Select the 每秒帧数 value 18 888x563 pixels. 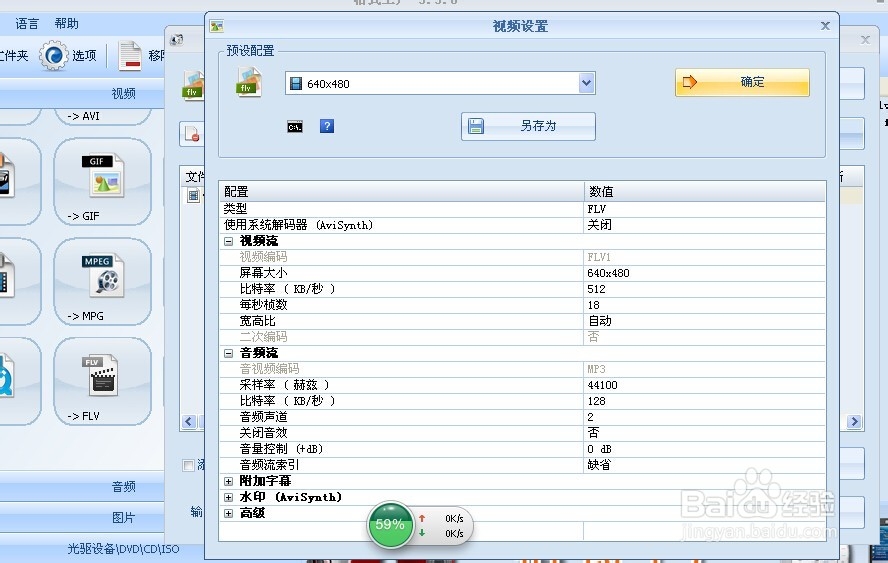[x=593, y=305]
